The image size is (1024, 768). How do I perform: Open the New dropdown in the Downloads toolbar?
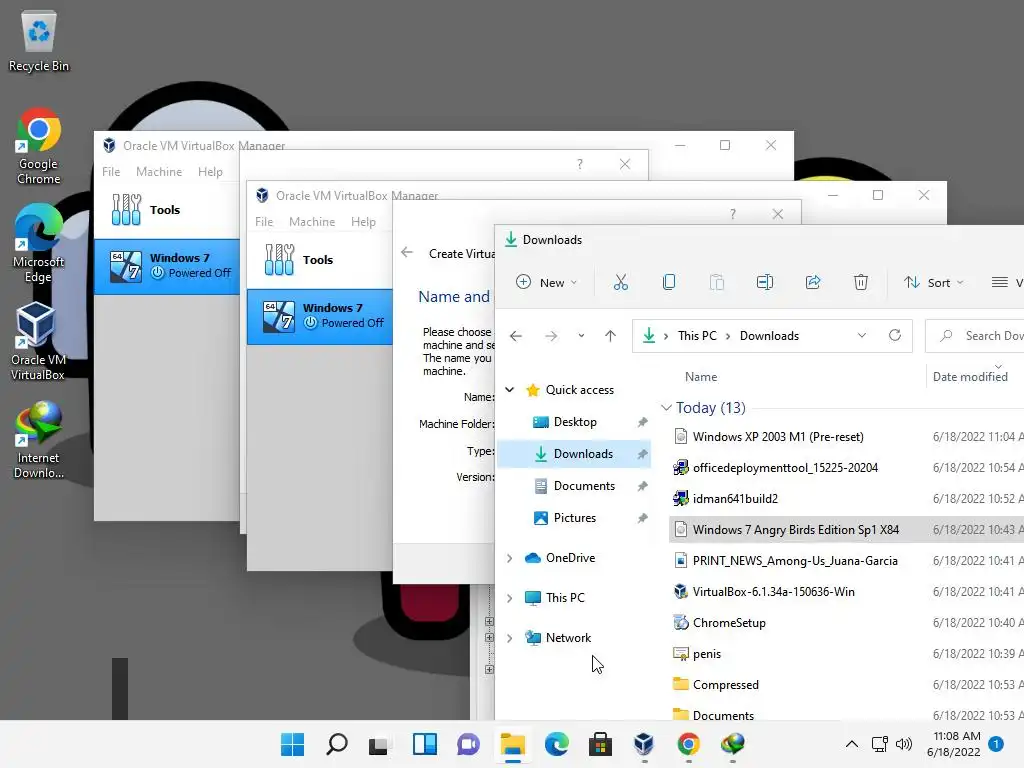point(547,282)
